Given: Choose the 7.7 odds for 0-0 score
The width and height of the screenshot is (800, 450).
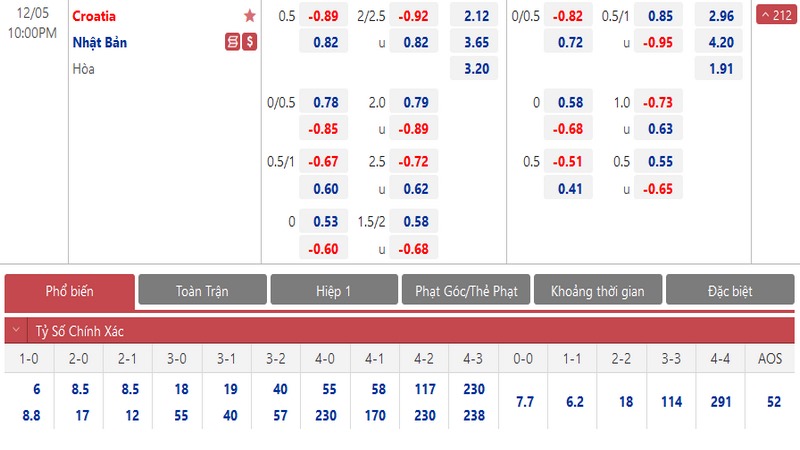Looking at the screenshot, I should coord(527,401).
